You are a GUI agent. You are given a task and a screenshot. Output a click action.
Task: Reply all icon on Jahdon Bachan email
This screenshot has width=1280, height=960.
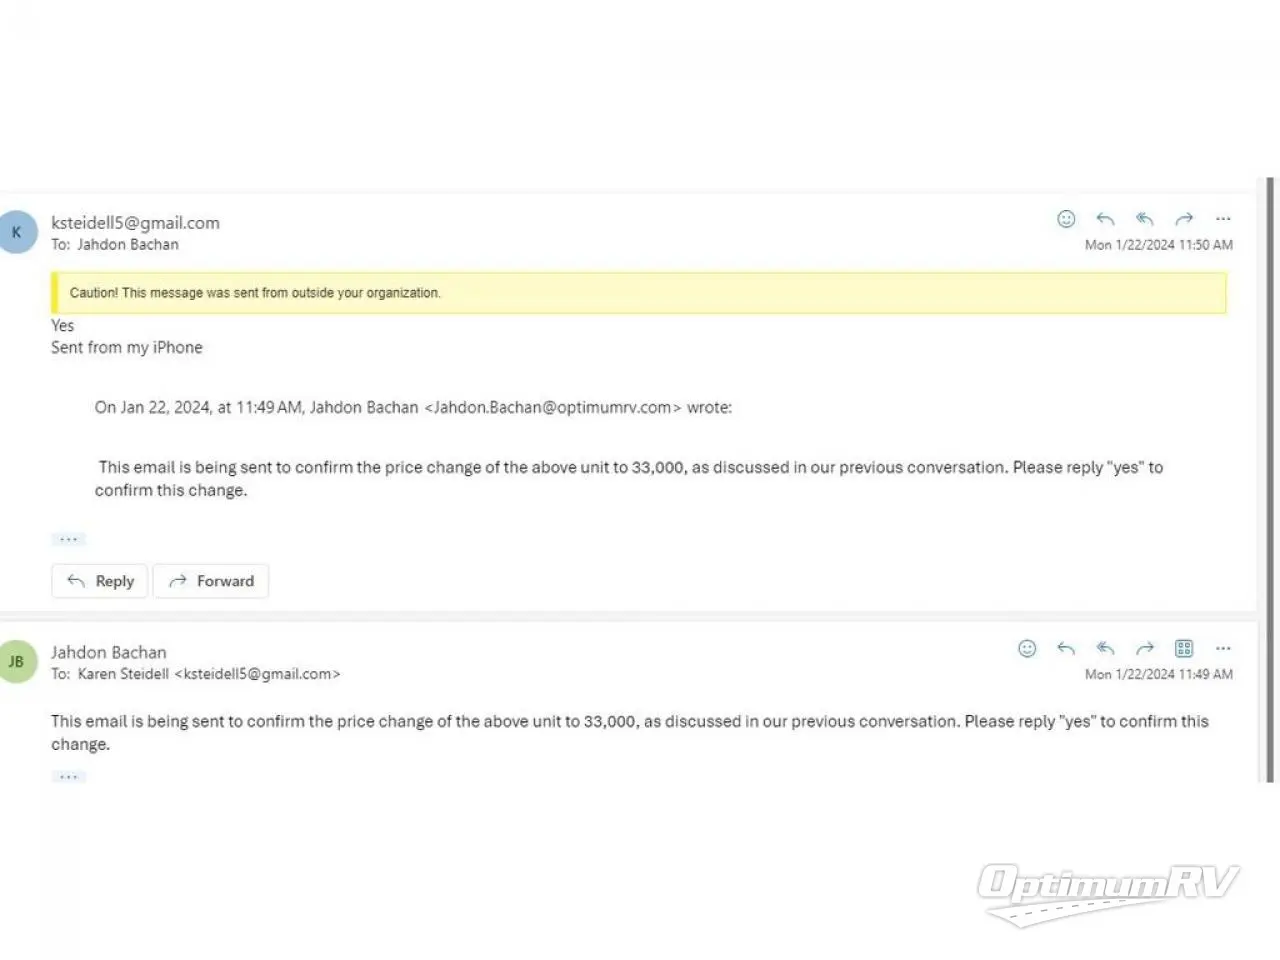1105,649
